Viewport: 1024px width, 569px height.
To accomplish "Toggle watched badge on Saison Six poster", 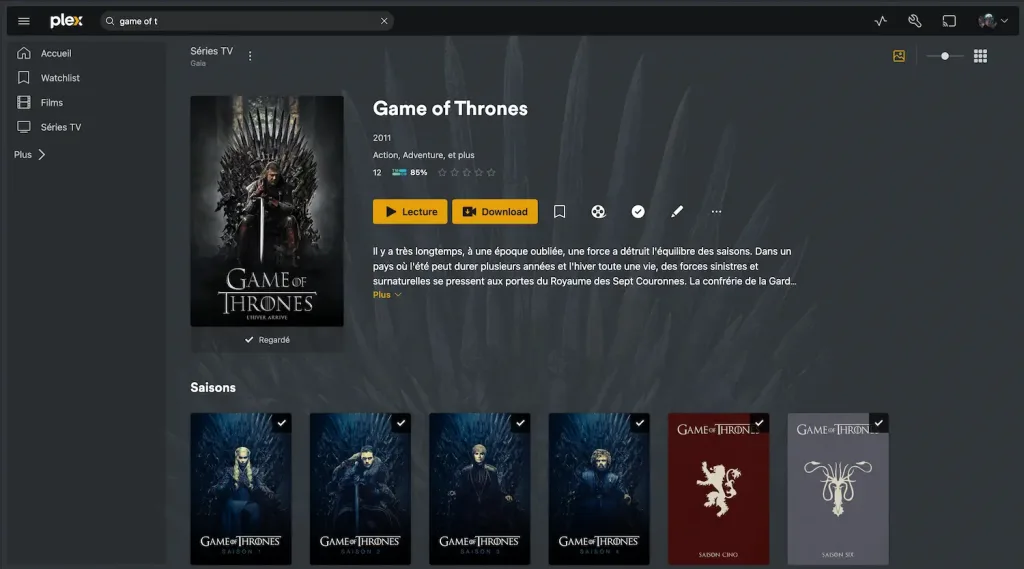I will point(879,423).
